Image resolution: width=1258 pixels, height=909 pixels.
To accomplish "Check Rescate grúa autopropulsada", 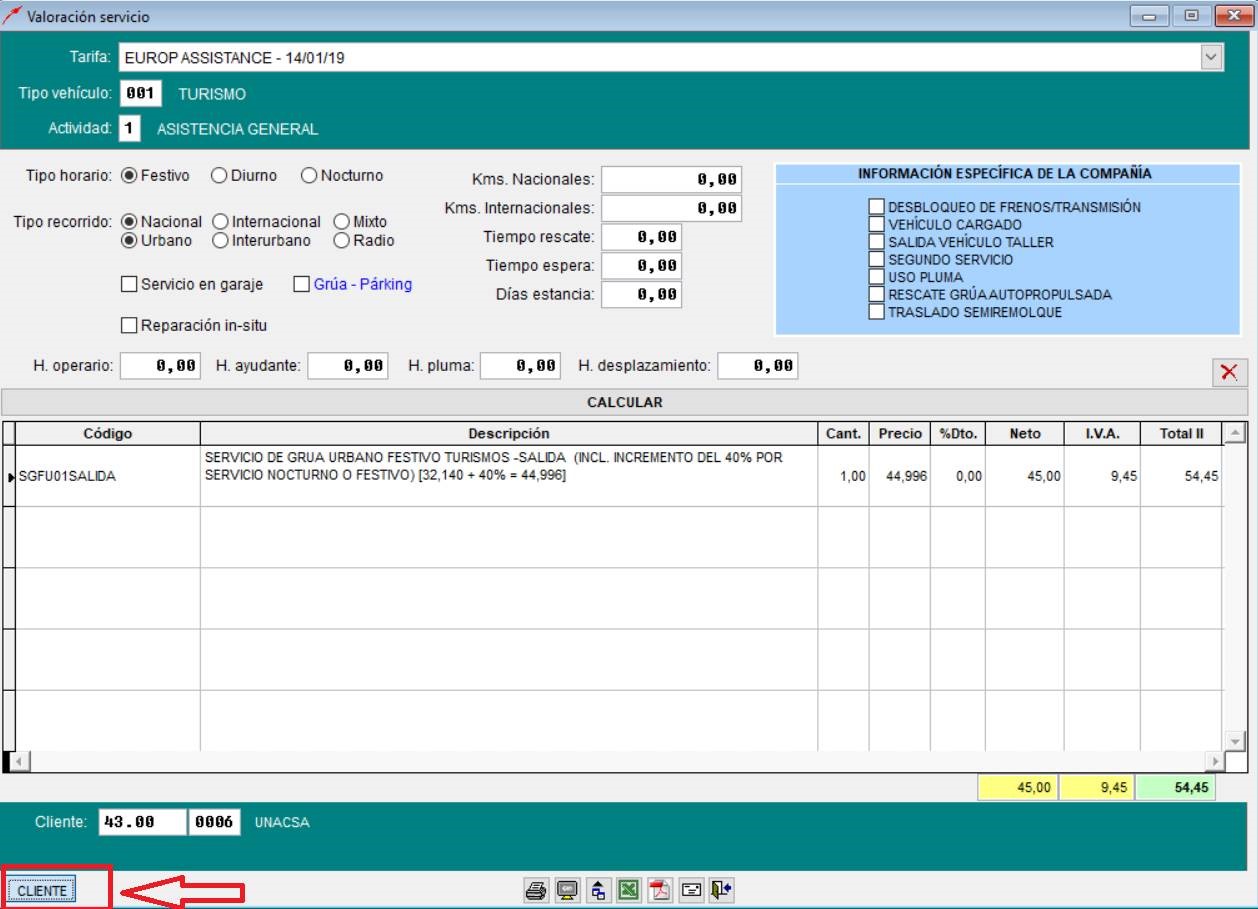I will pyautogui.click(x=876, y=294).
